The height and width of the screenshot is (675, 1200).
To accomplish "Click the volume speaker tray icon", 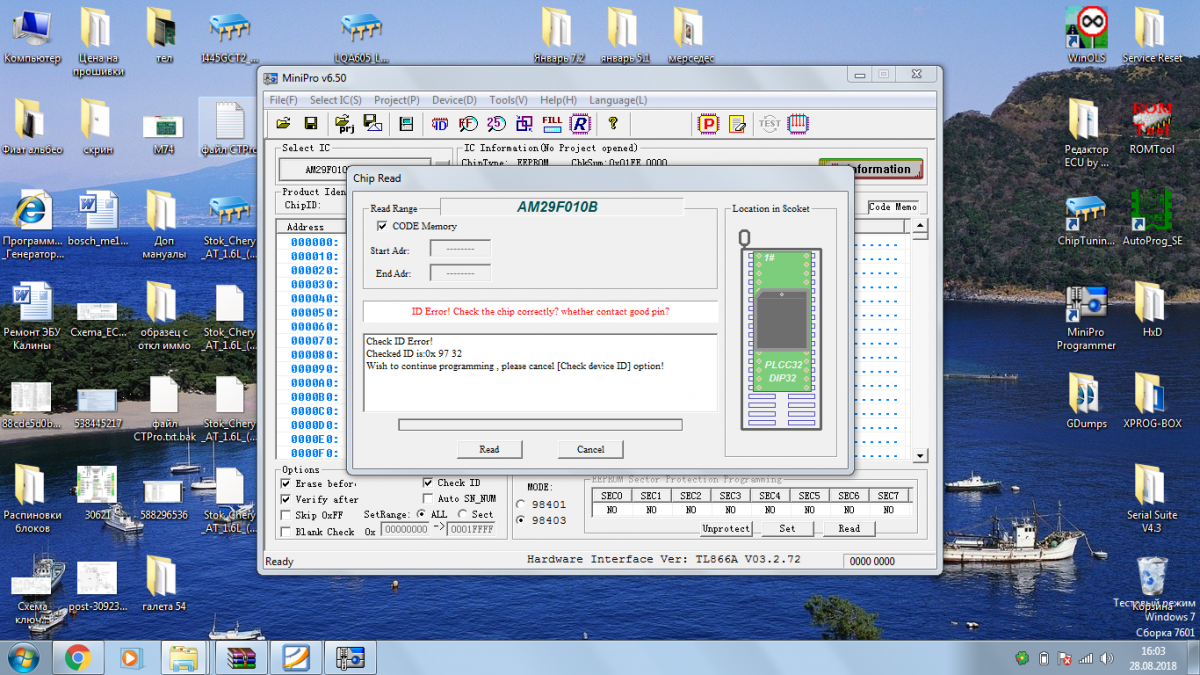I will (1109, 658).
